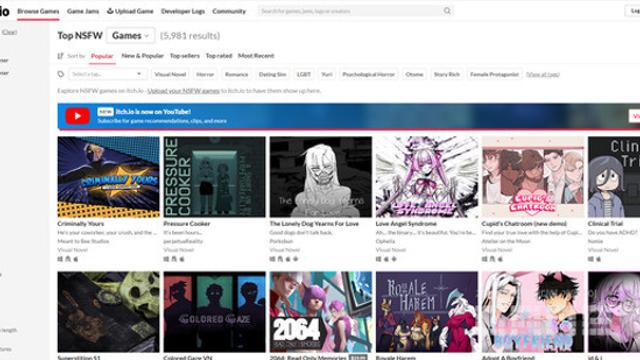Image resolution: width=640 pixels, height=360 pixels.
Task: Open the Atelier on the Moon author link
Action: (506, 241)
